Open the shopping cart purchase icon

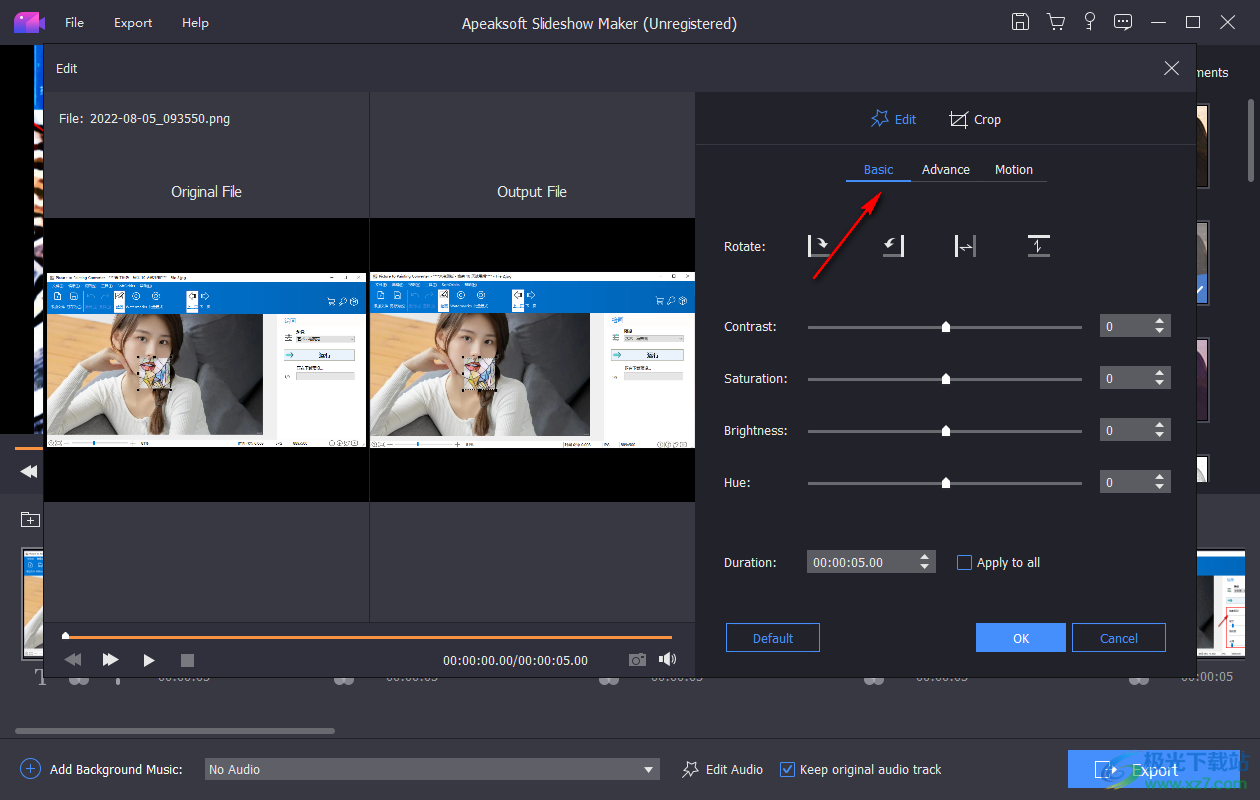1055,22
